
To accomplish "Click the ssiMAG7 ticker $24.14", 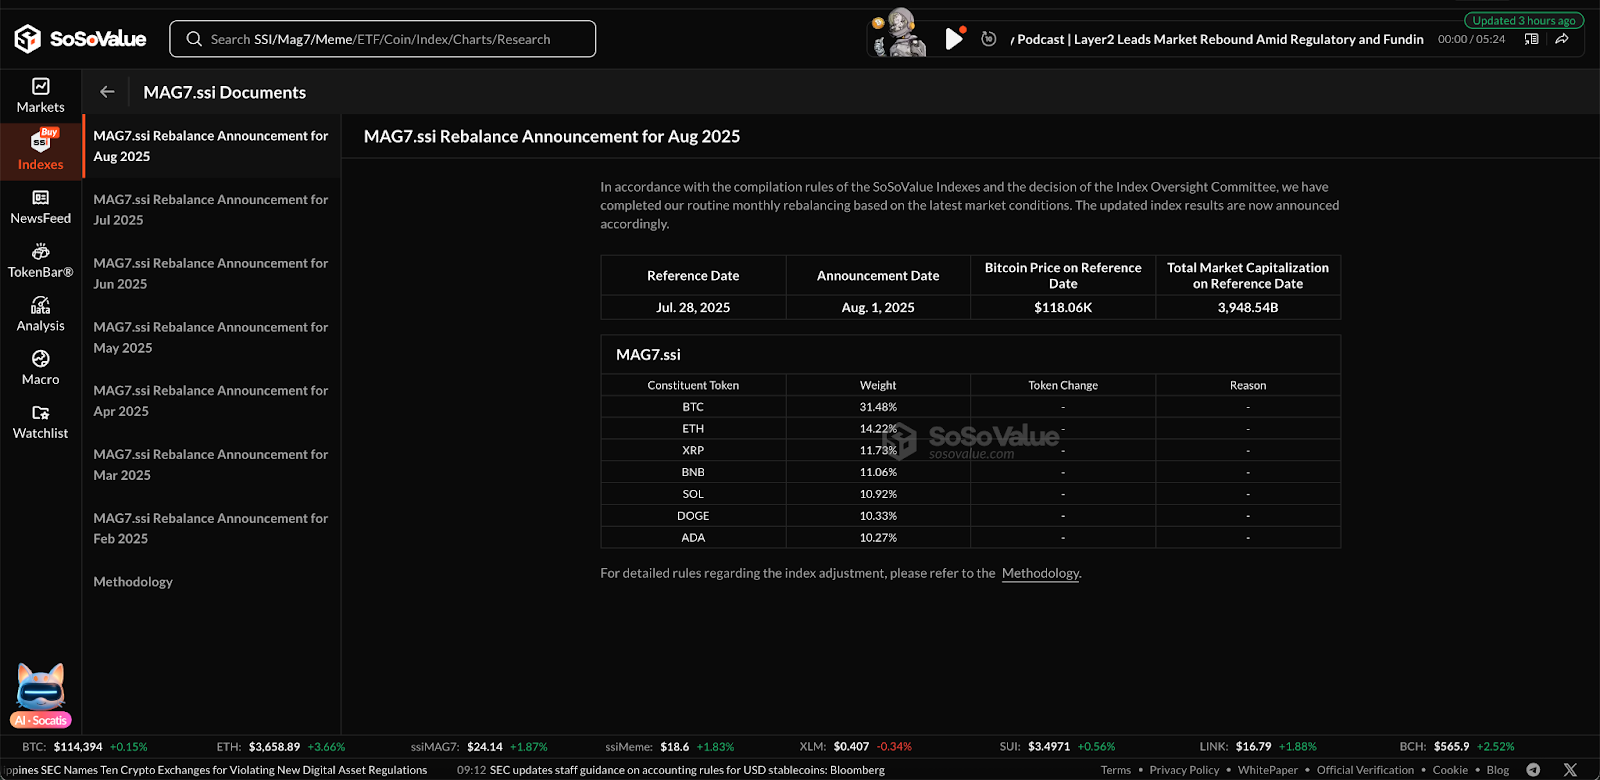I will pyautogui.click(x=485, y=747).
